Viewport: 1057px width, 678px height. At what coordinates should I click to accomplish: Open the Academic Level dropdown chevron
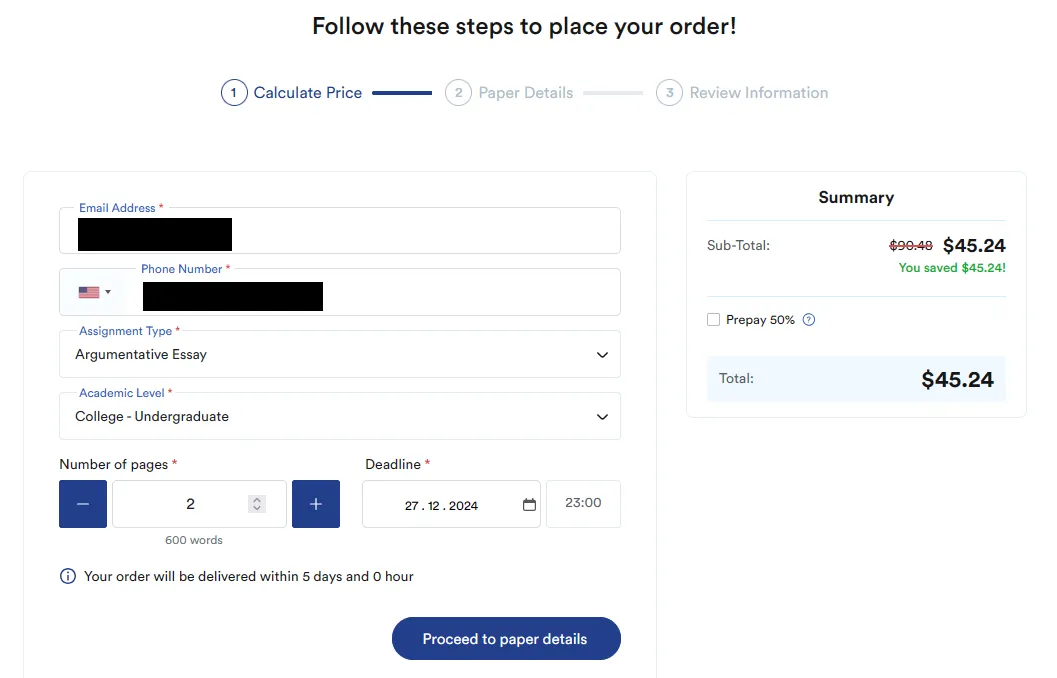click(x=602, y=417)
